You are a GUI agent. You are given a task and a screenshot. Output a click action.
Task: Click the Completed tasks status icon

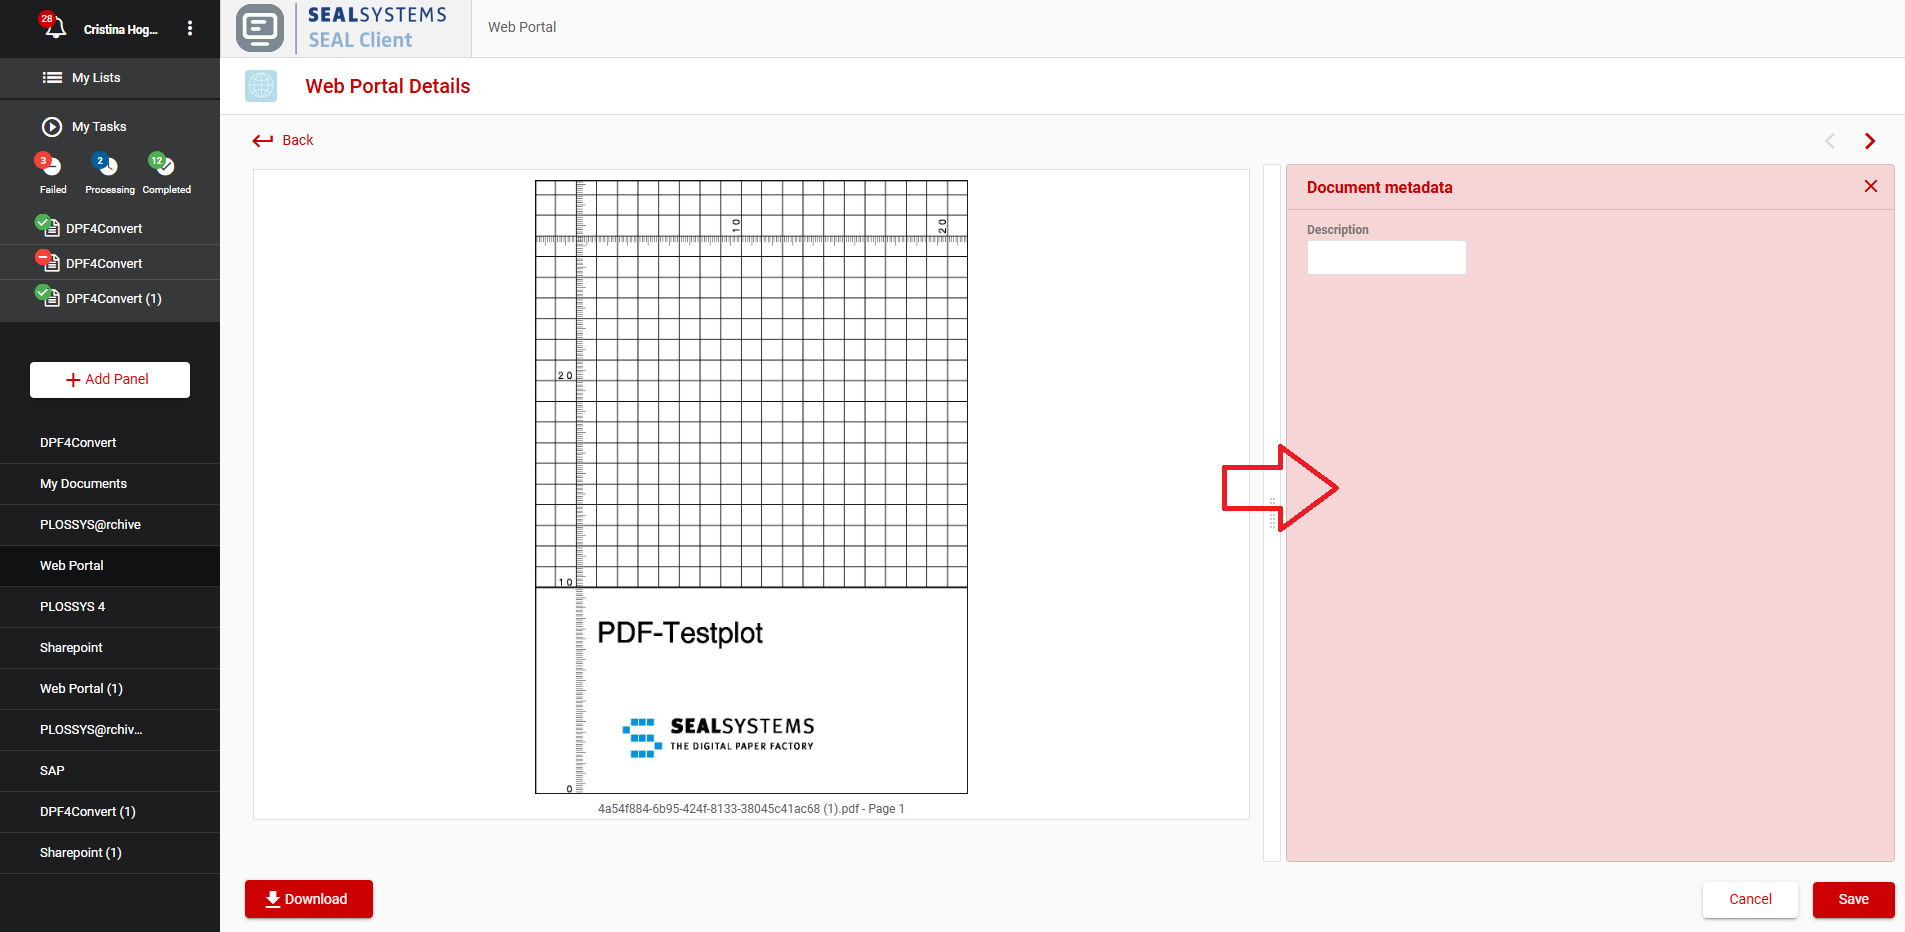coord(164,165)
